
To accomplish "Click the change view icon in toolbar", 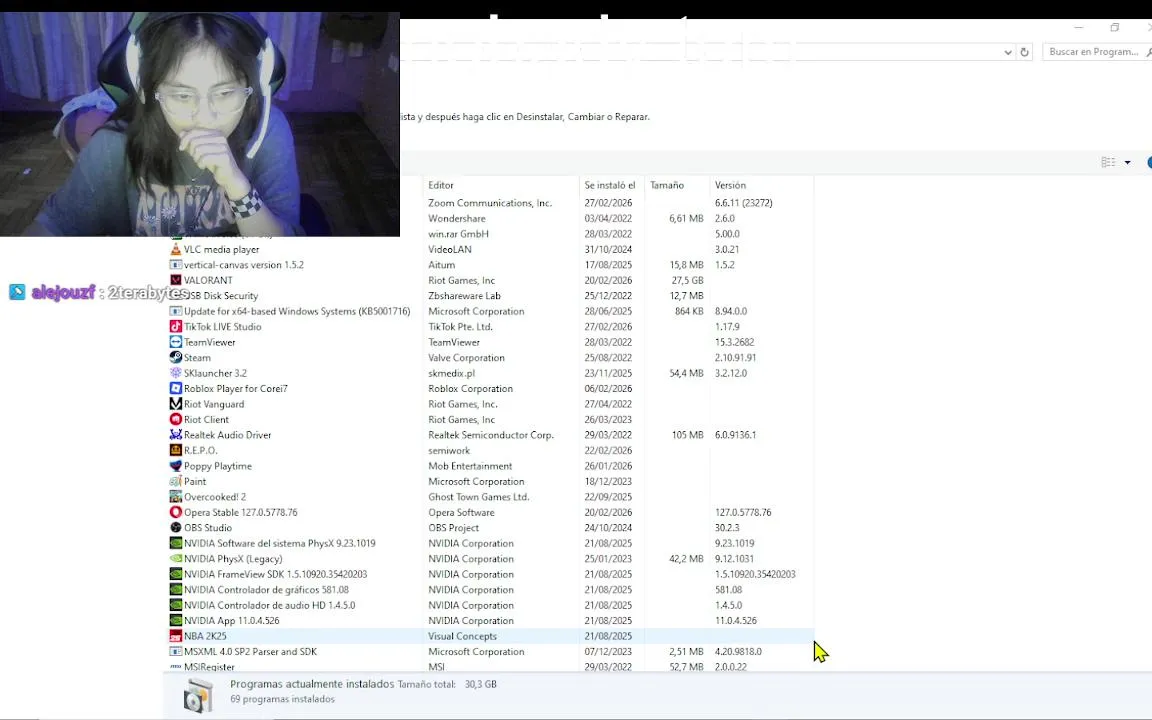I will [1108, 162].
